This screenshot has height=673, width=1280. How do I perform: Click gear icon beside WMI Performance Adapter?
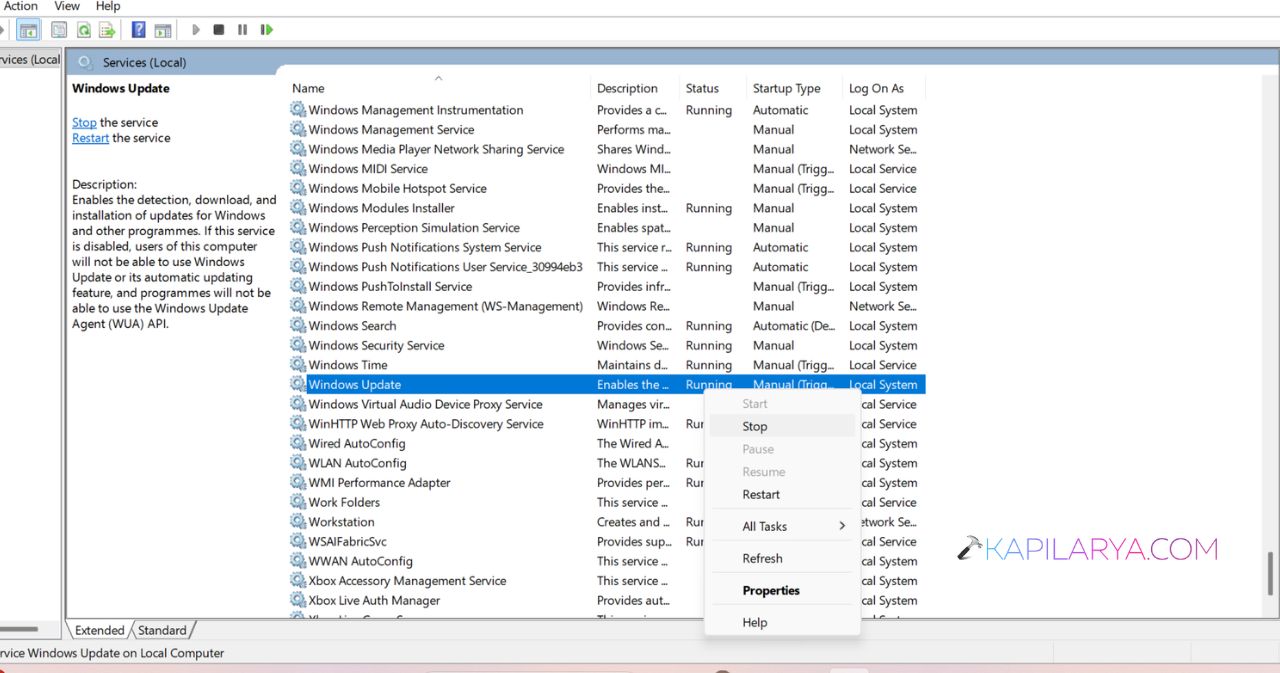click(x=298, y=482)
